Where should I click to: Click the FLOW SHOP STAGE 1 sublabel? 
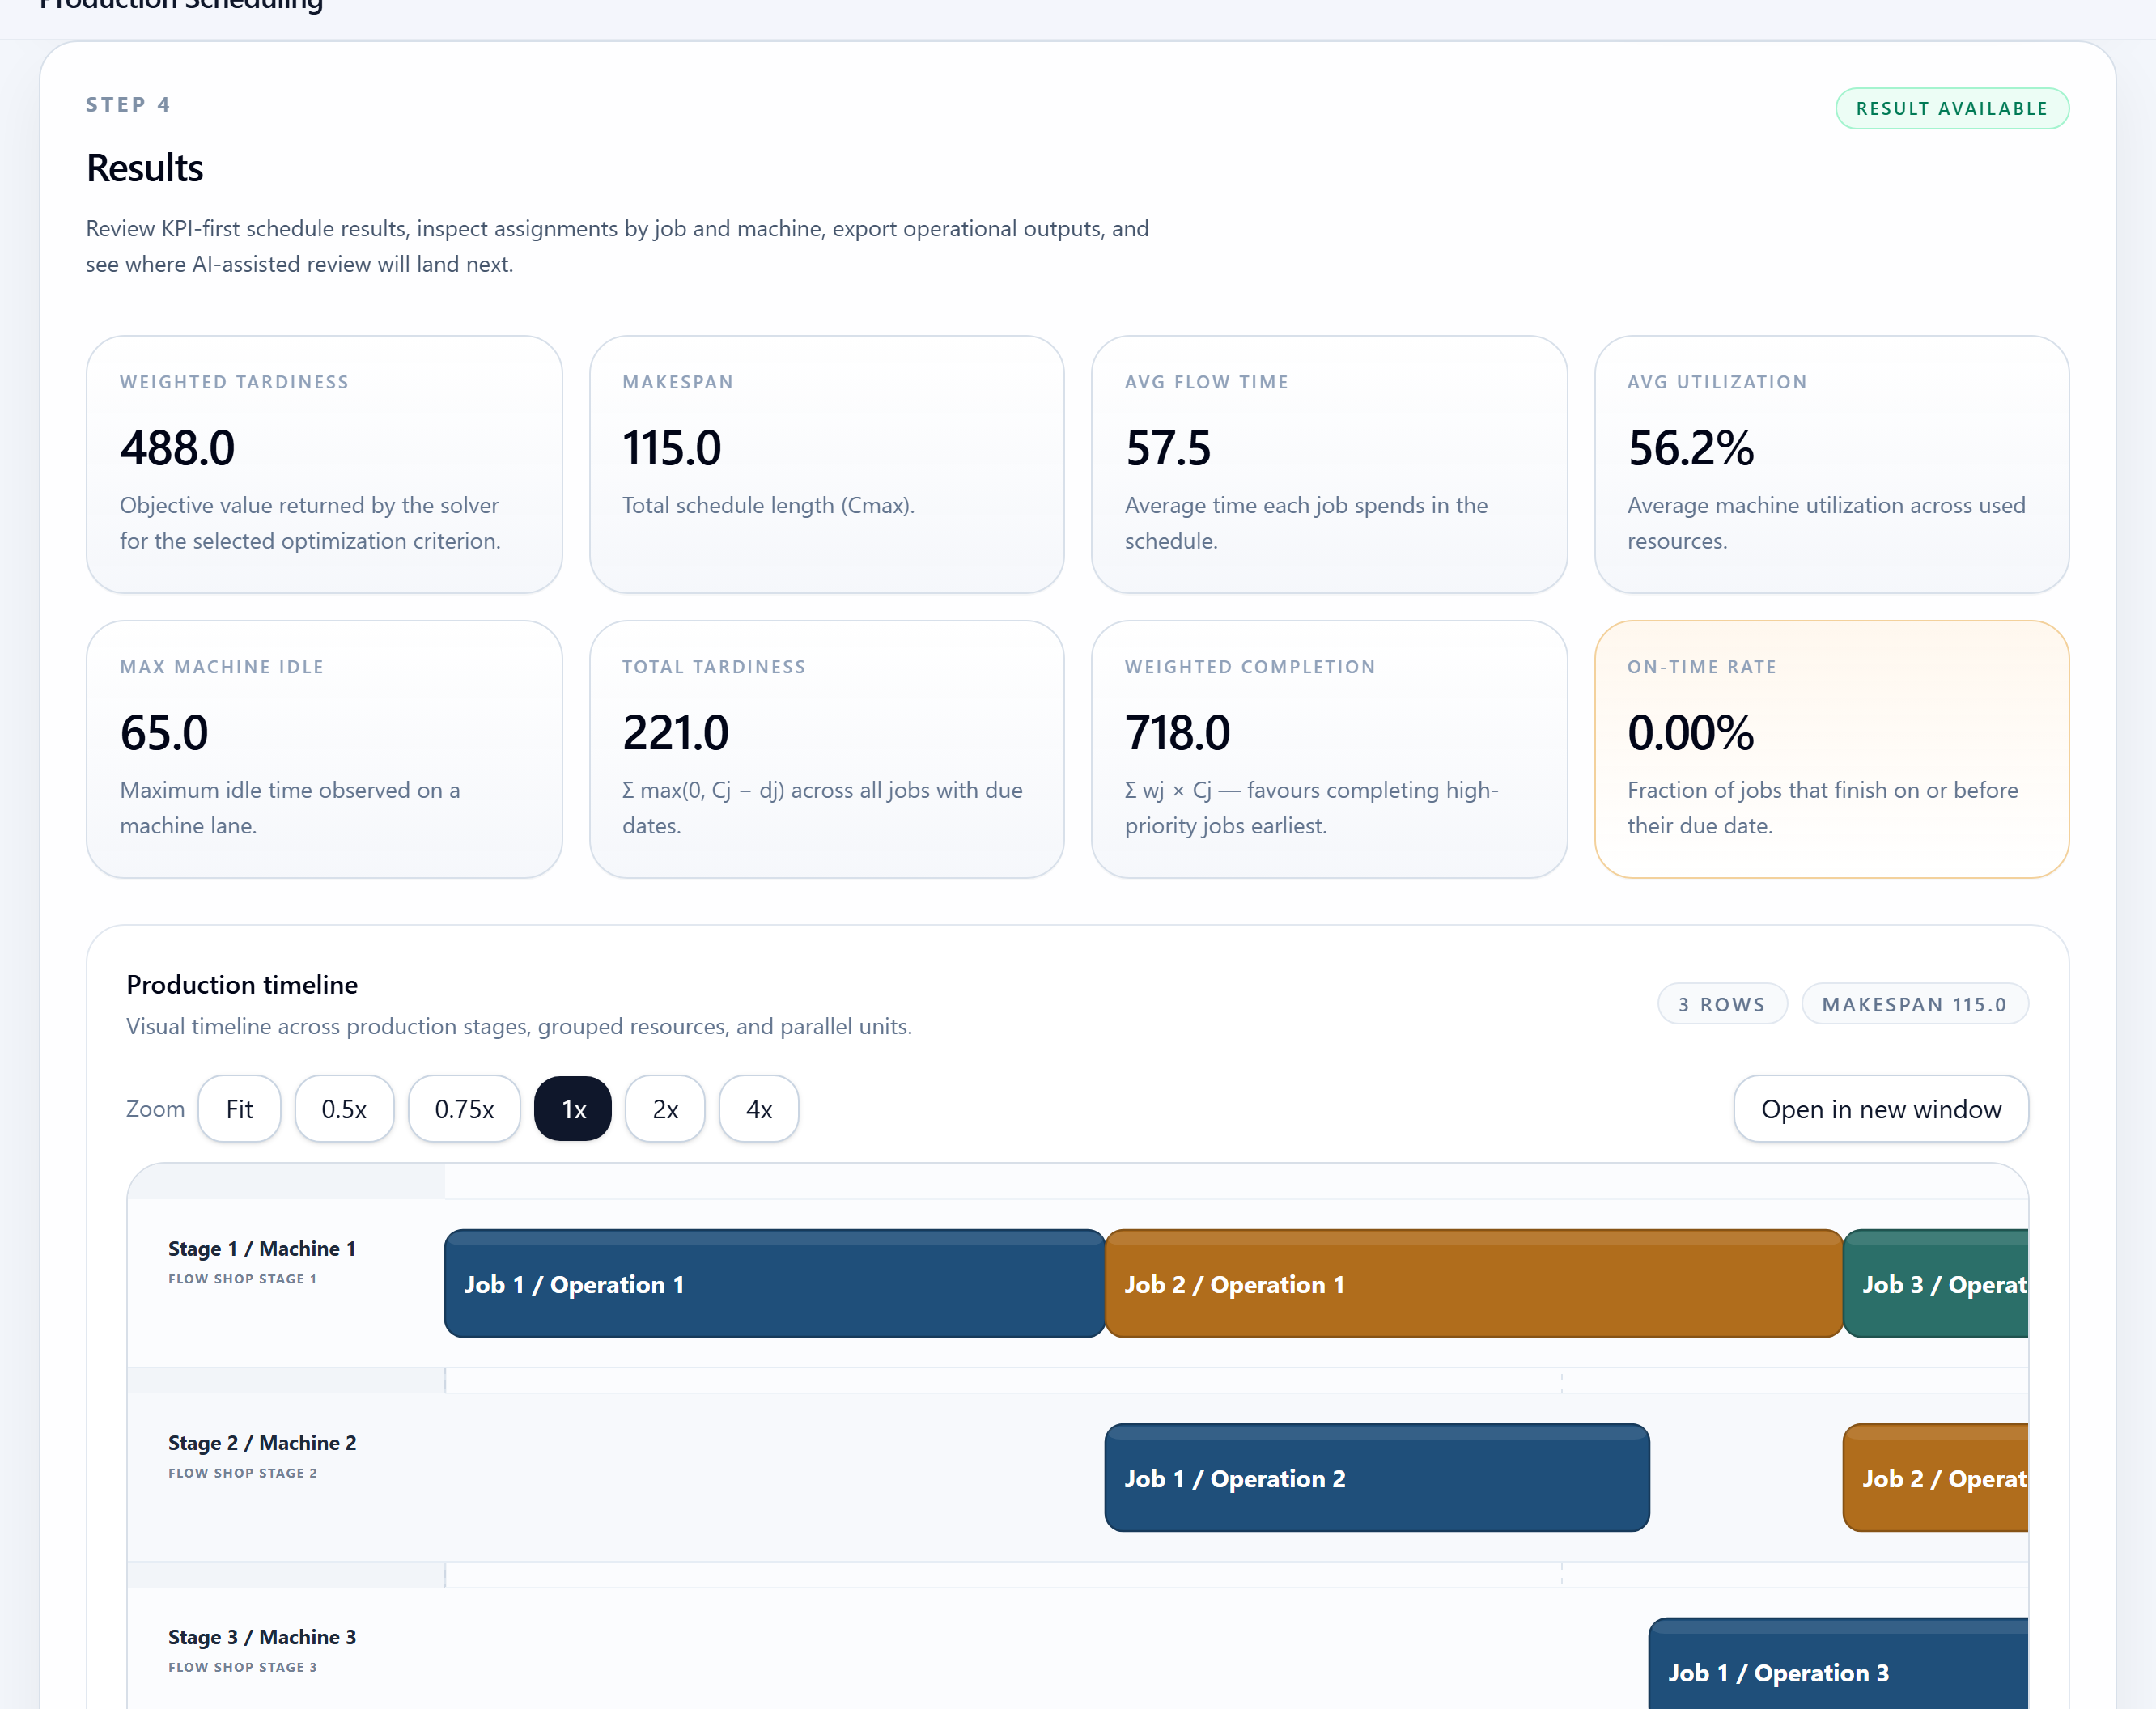[242, 1279]
